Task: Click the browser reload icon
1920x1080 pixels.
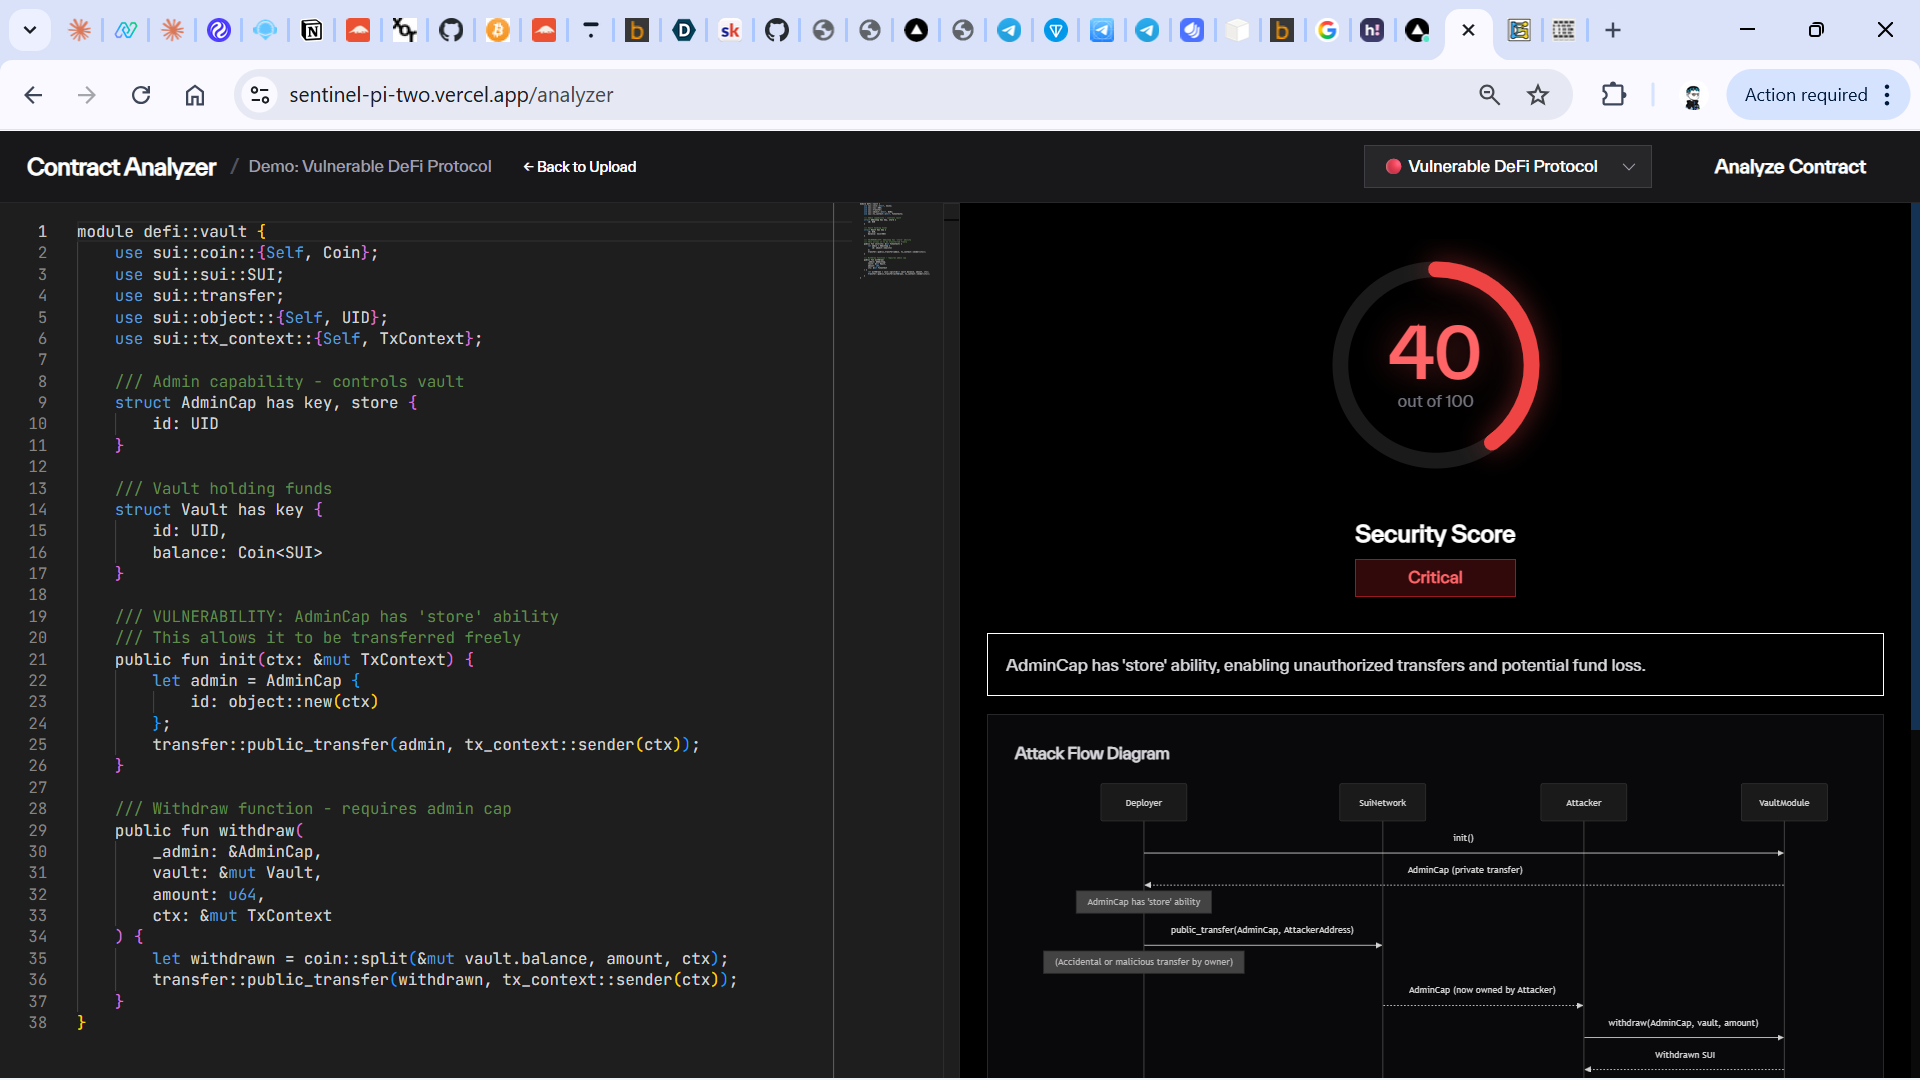Action: tap(141, 95)
